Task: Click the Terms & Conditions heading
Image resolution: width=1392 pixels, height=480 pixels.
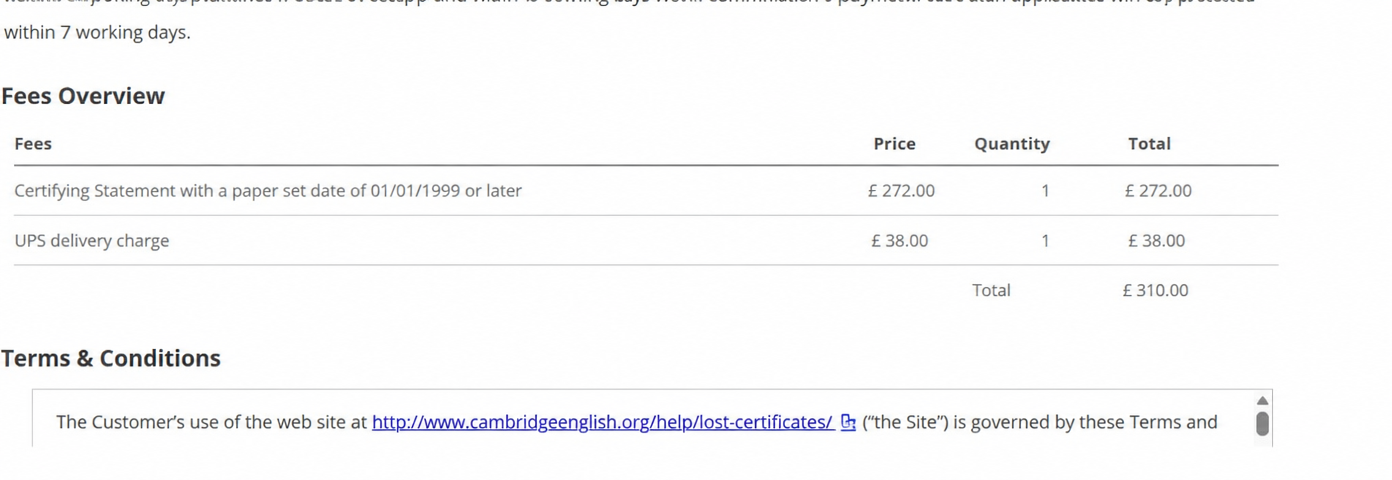Action: point(111,358)
